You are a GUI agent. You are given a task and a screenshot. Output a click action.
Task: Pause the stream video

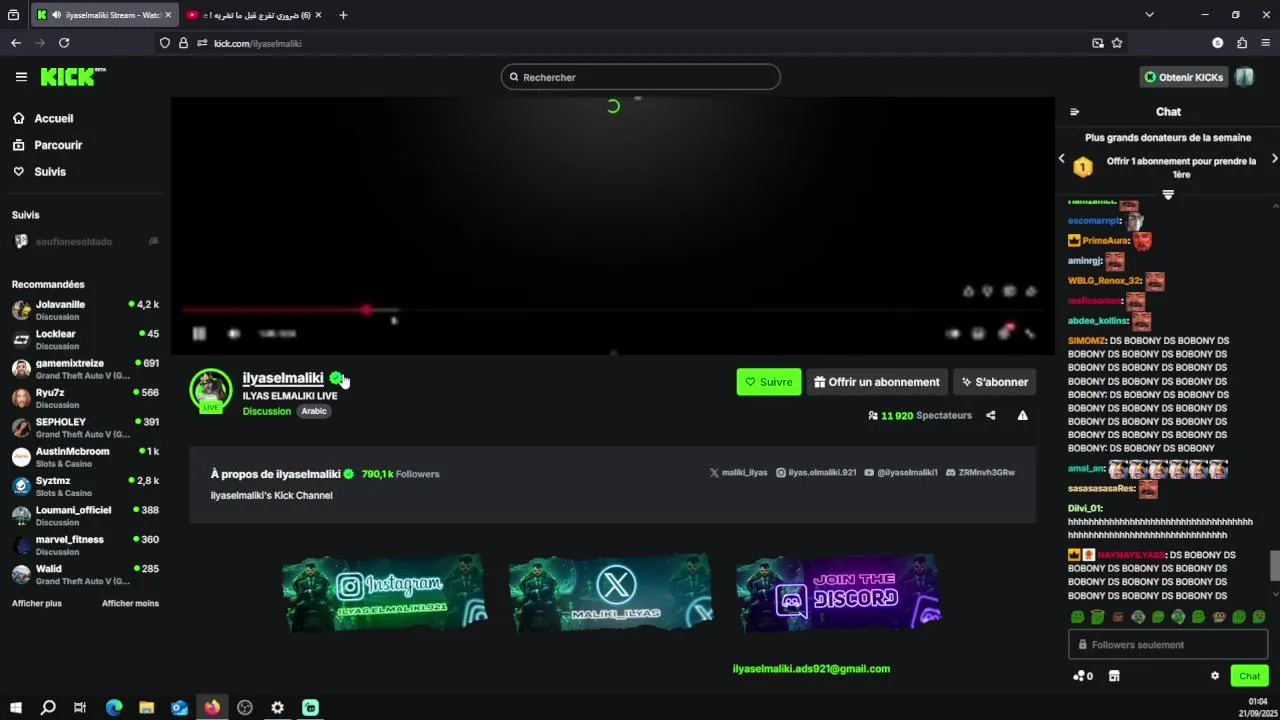pos(199,334)
